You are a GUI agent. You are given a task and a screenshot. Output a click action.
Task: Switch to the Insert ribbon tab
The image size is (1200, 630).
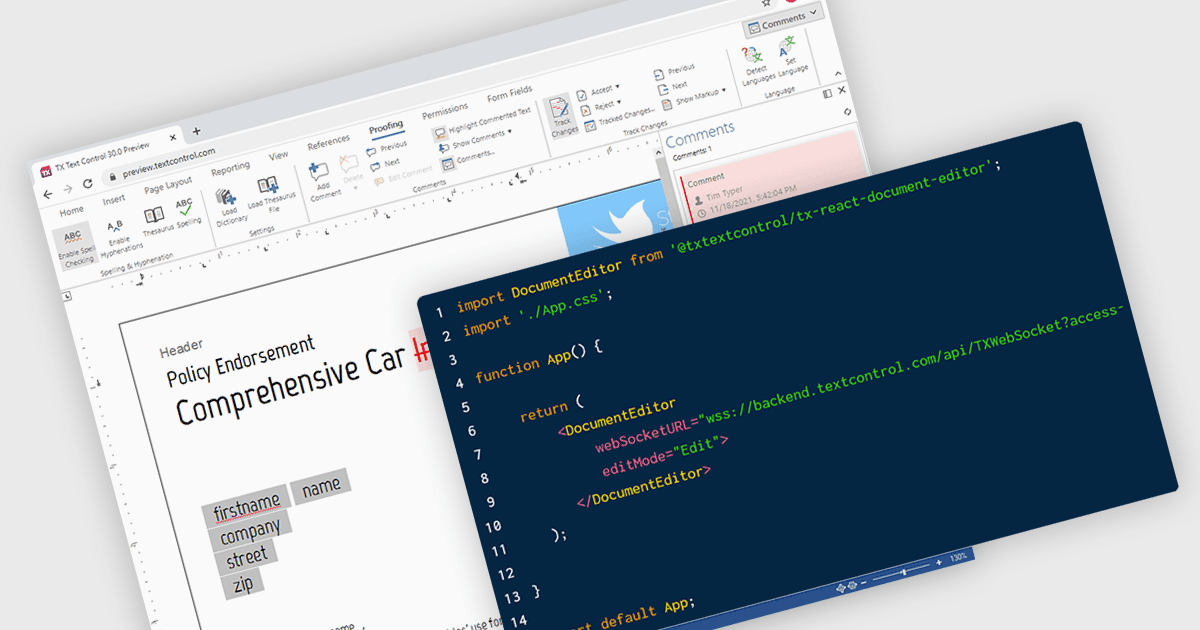click(x=114, y=200)
